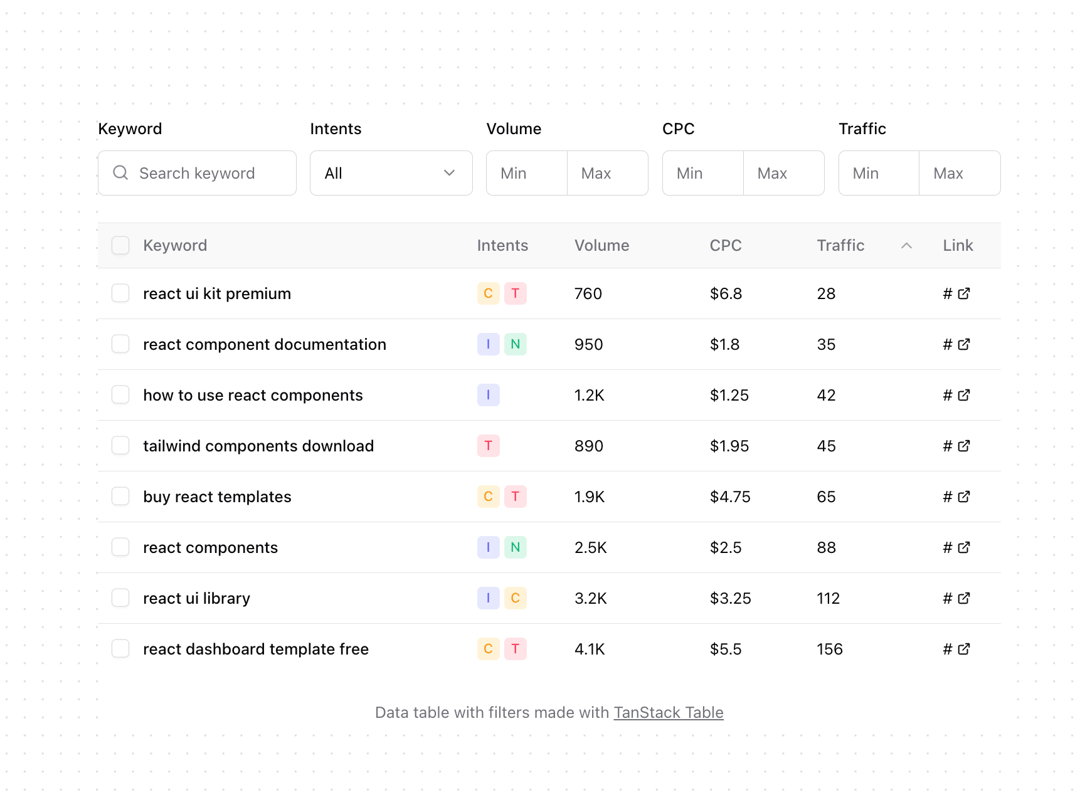Check the react component documentation row
The image size is (1080, 805).
pyautogui.click(x=121, y=344)
